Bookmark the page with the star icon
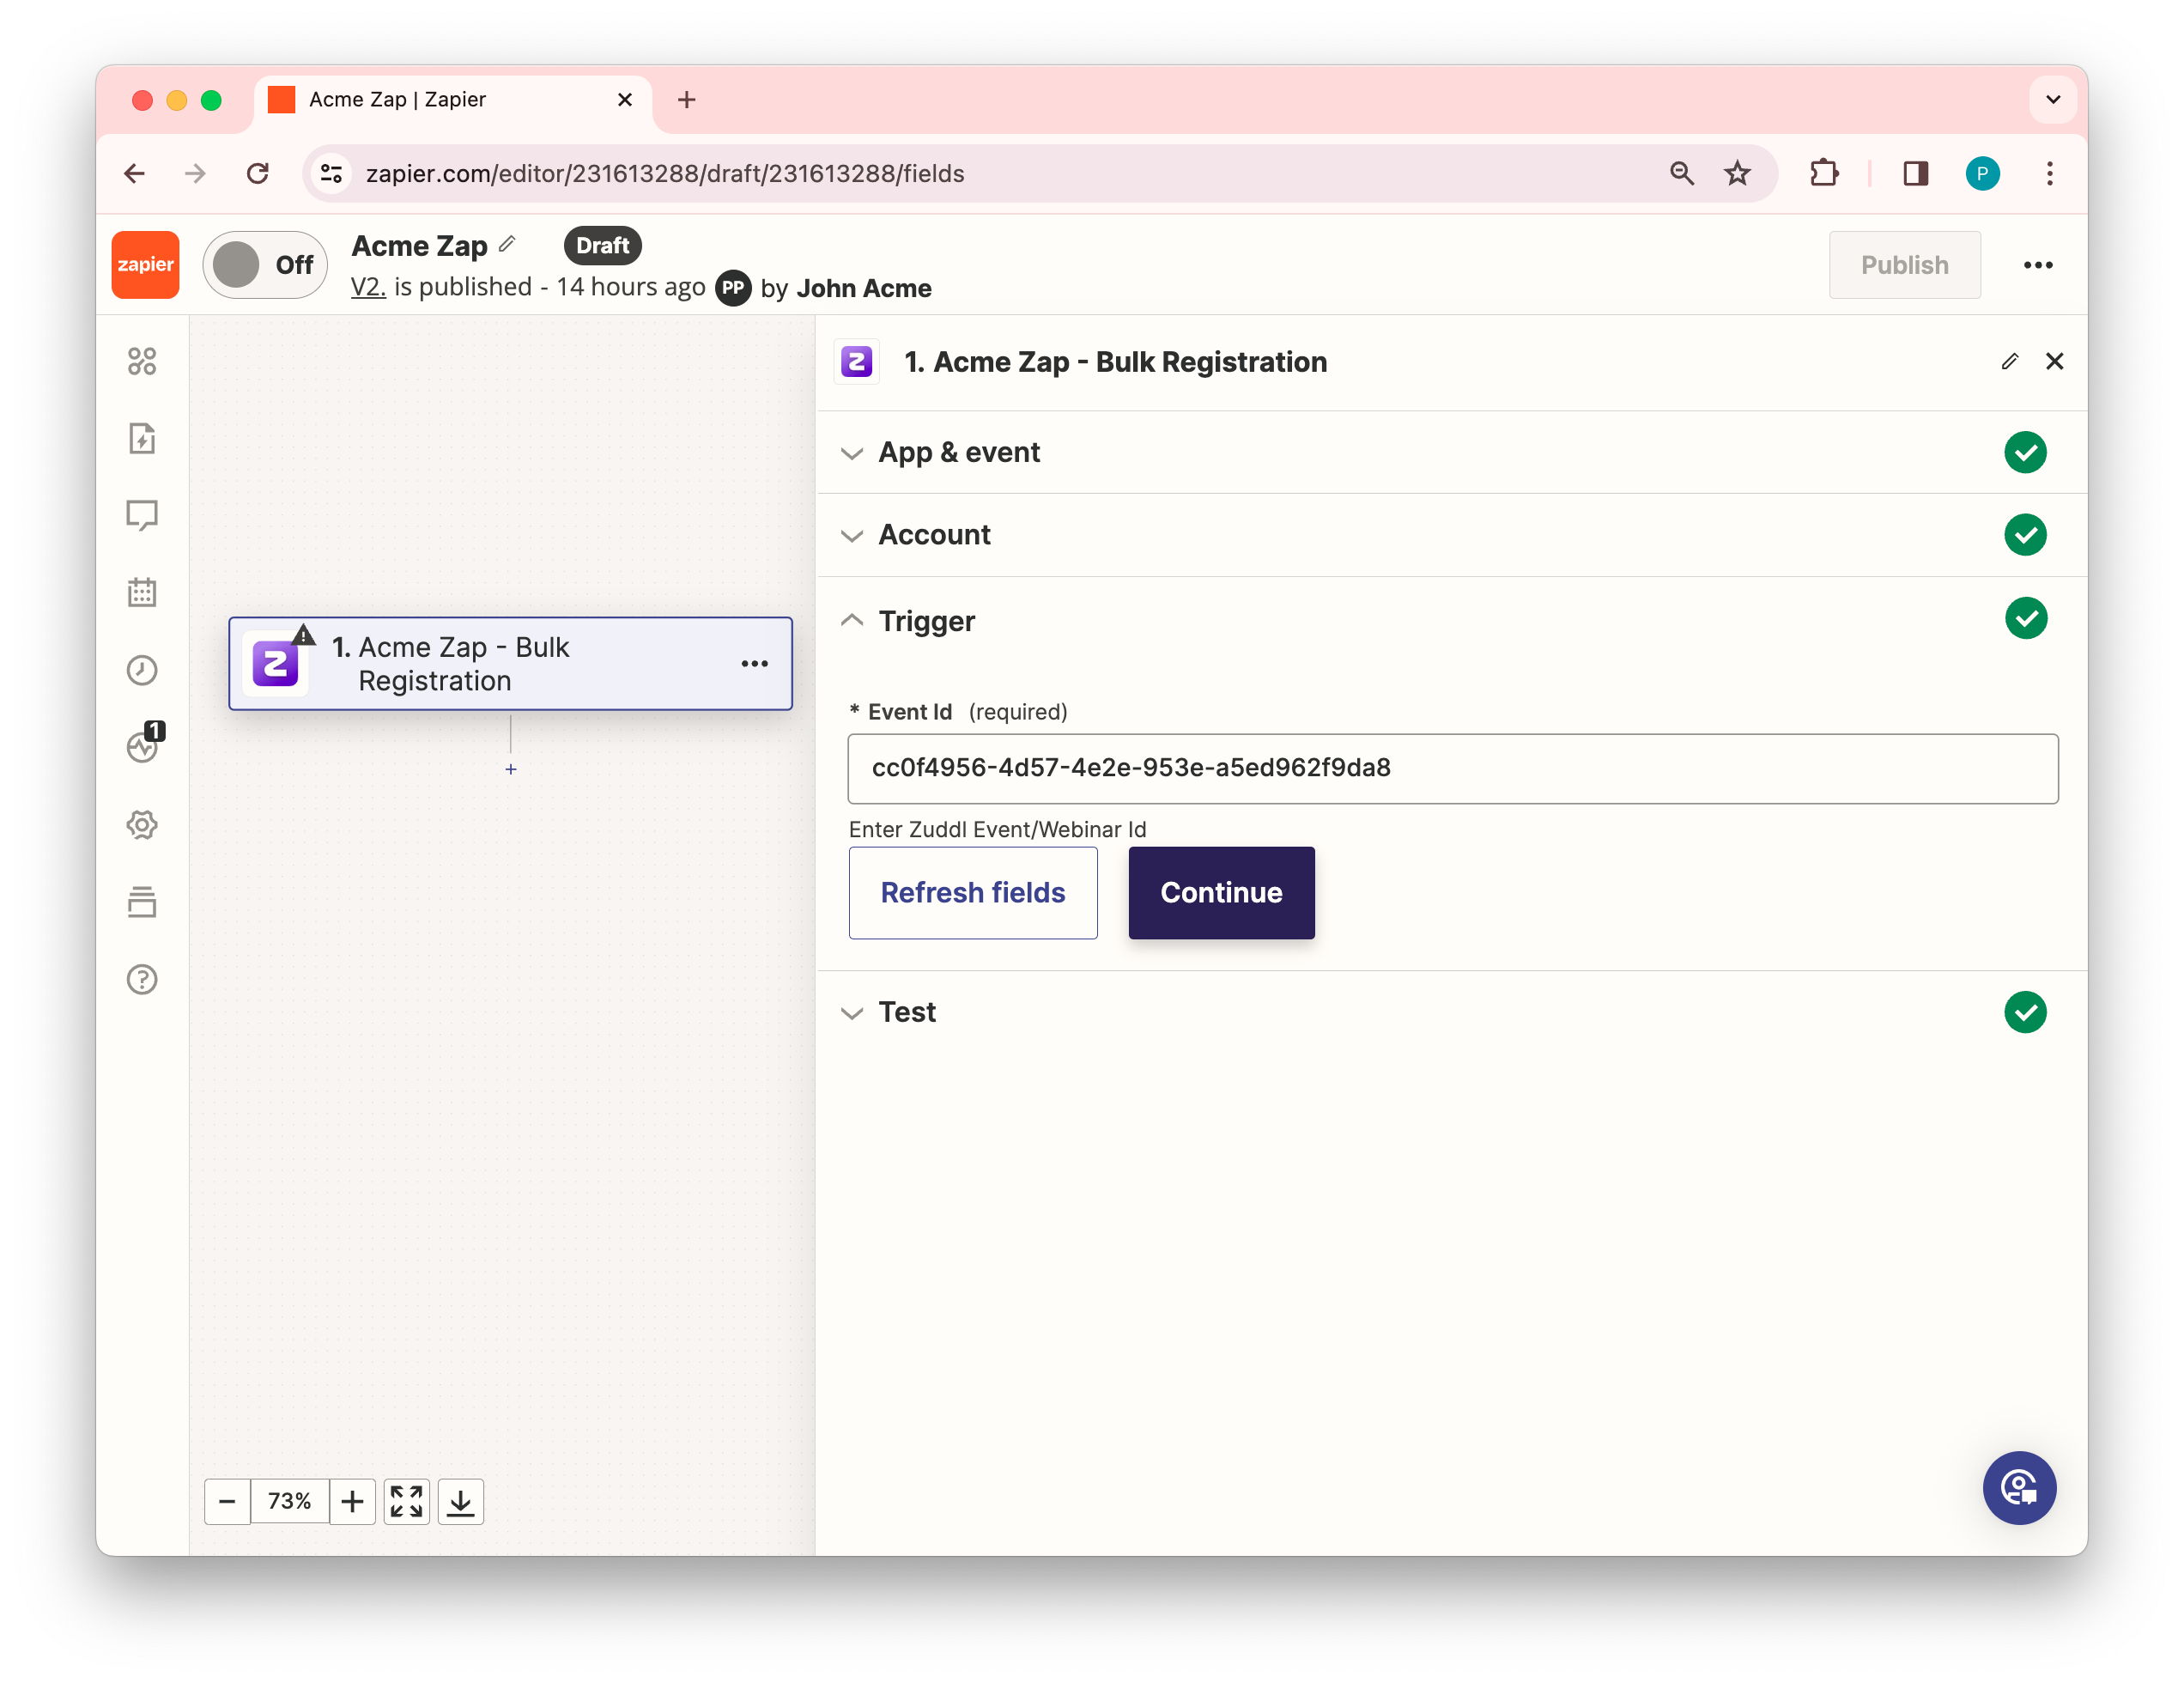 [x=1737, y=174]
